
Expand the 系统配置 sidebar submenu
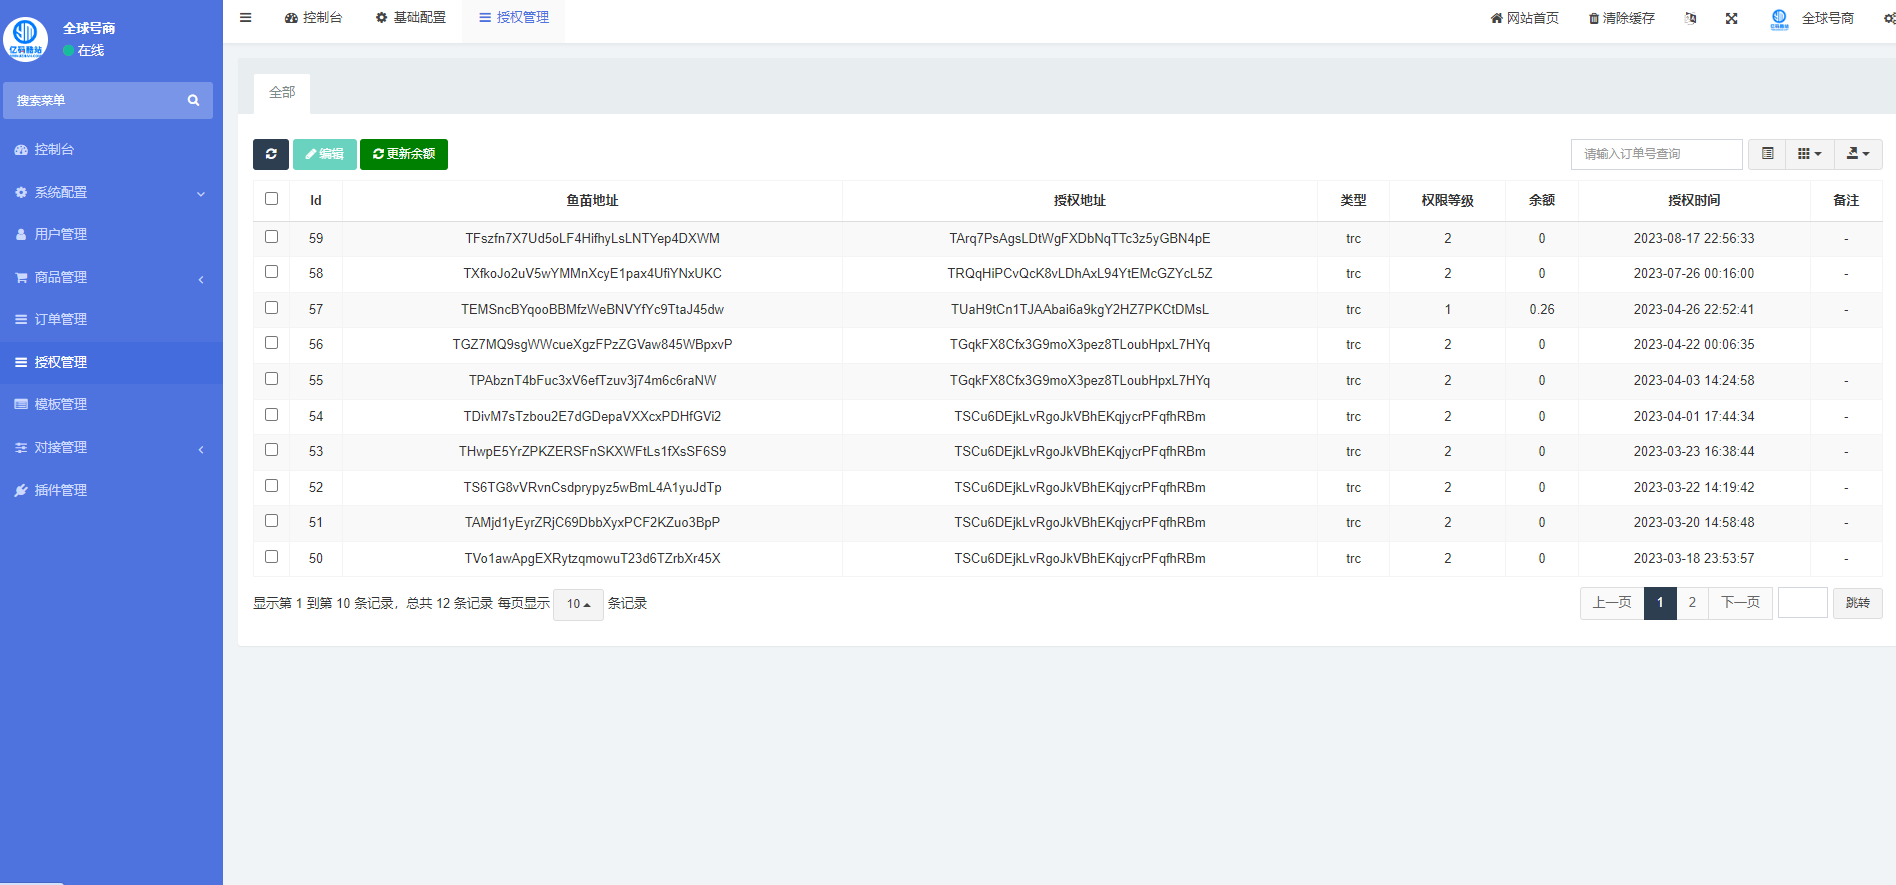click(x=111, y=192)
